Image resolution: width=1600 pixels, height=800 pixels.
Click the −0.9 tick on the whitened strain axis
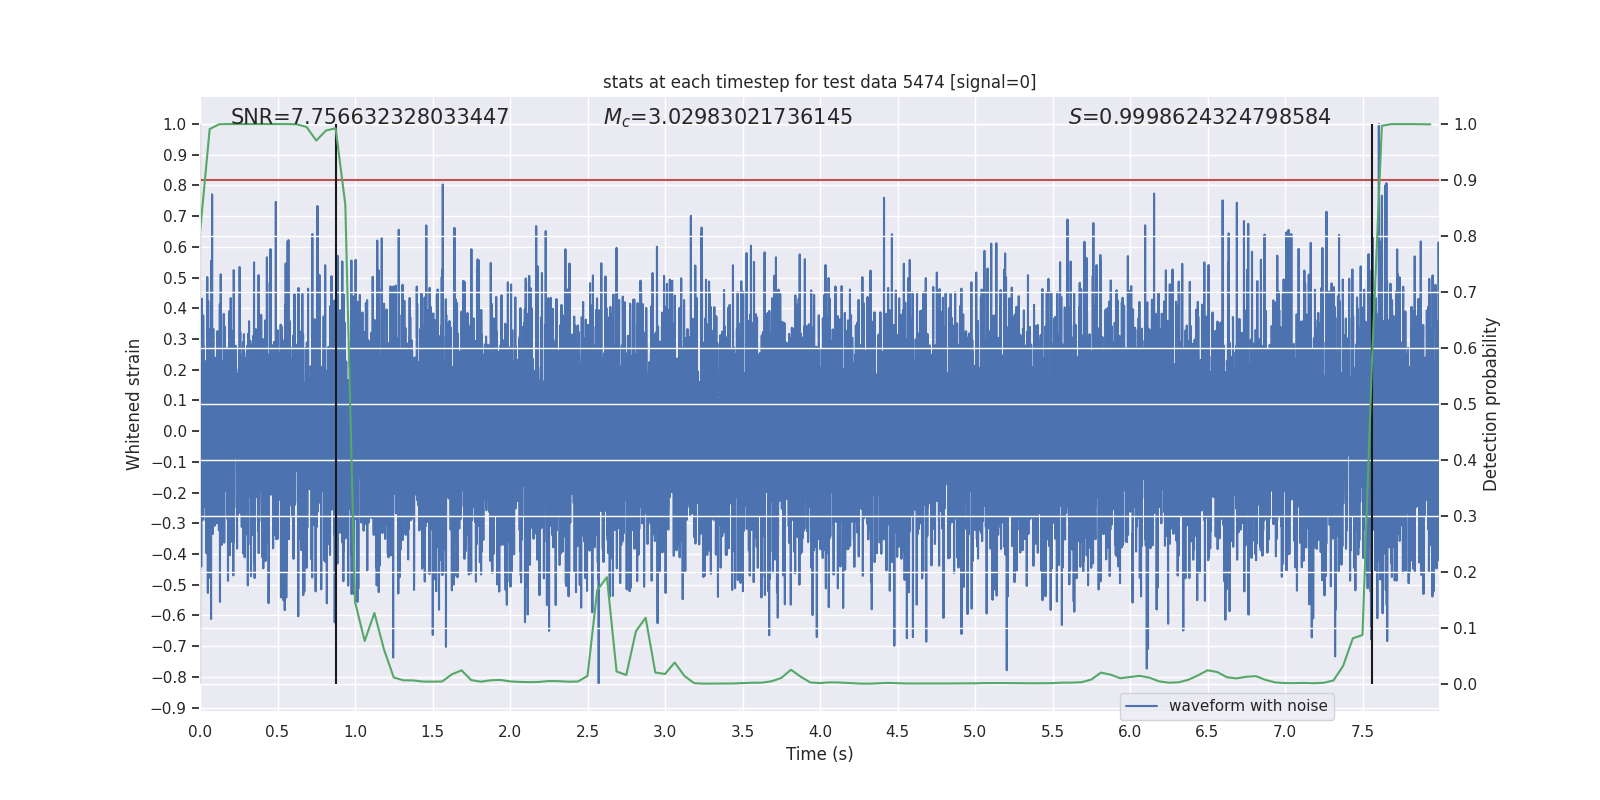pyautogui.click(x=168, y=708)
